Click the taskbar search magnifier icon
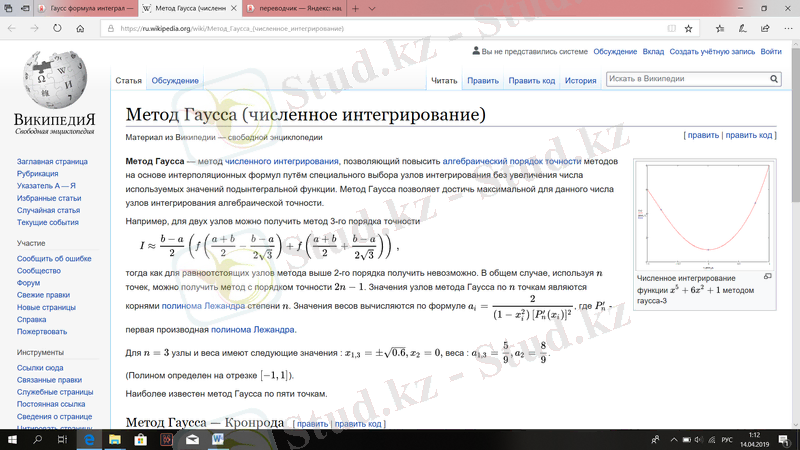Screen dimensions: 800x450 point(38,438)
